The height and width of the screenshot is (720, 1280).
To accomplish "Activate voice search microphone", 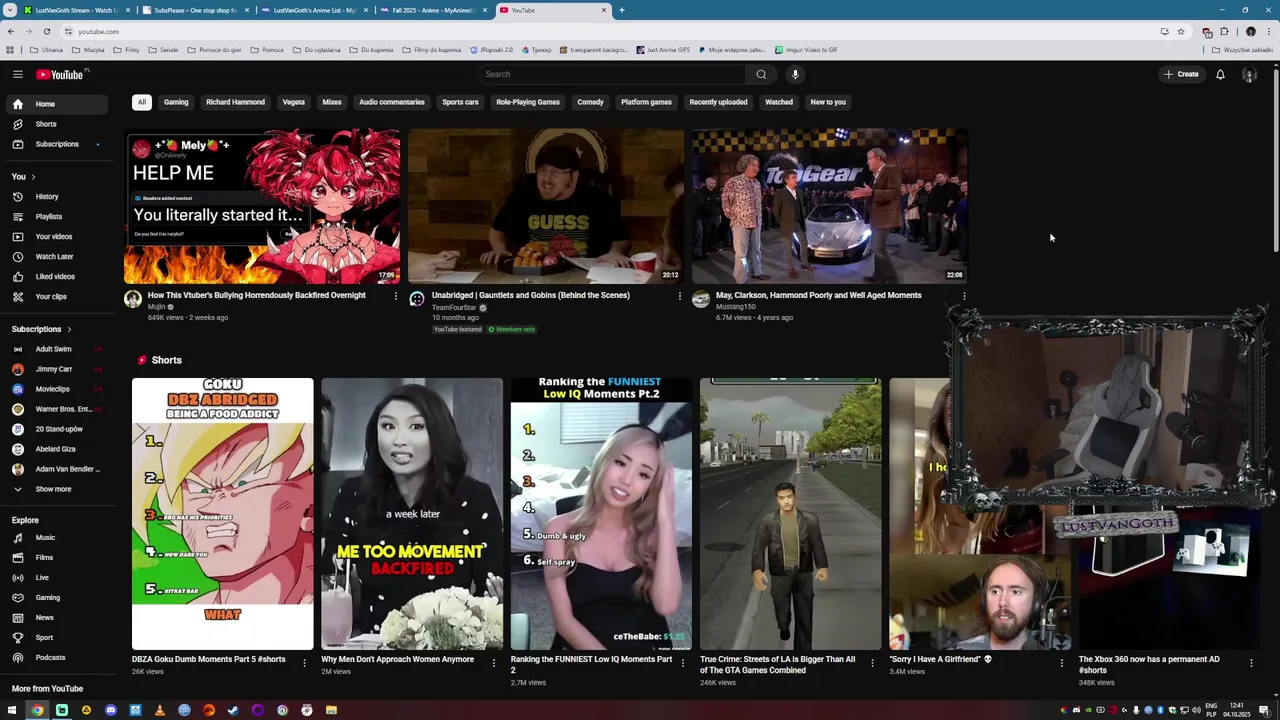I will point(795,74).
